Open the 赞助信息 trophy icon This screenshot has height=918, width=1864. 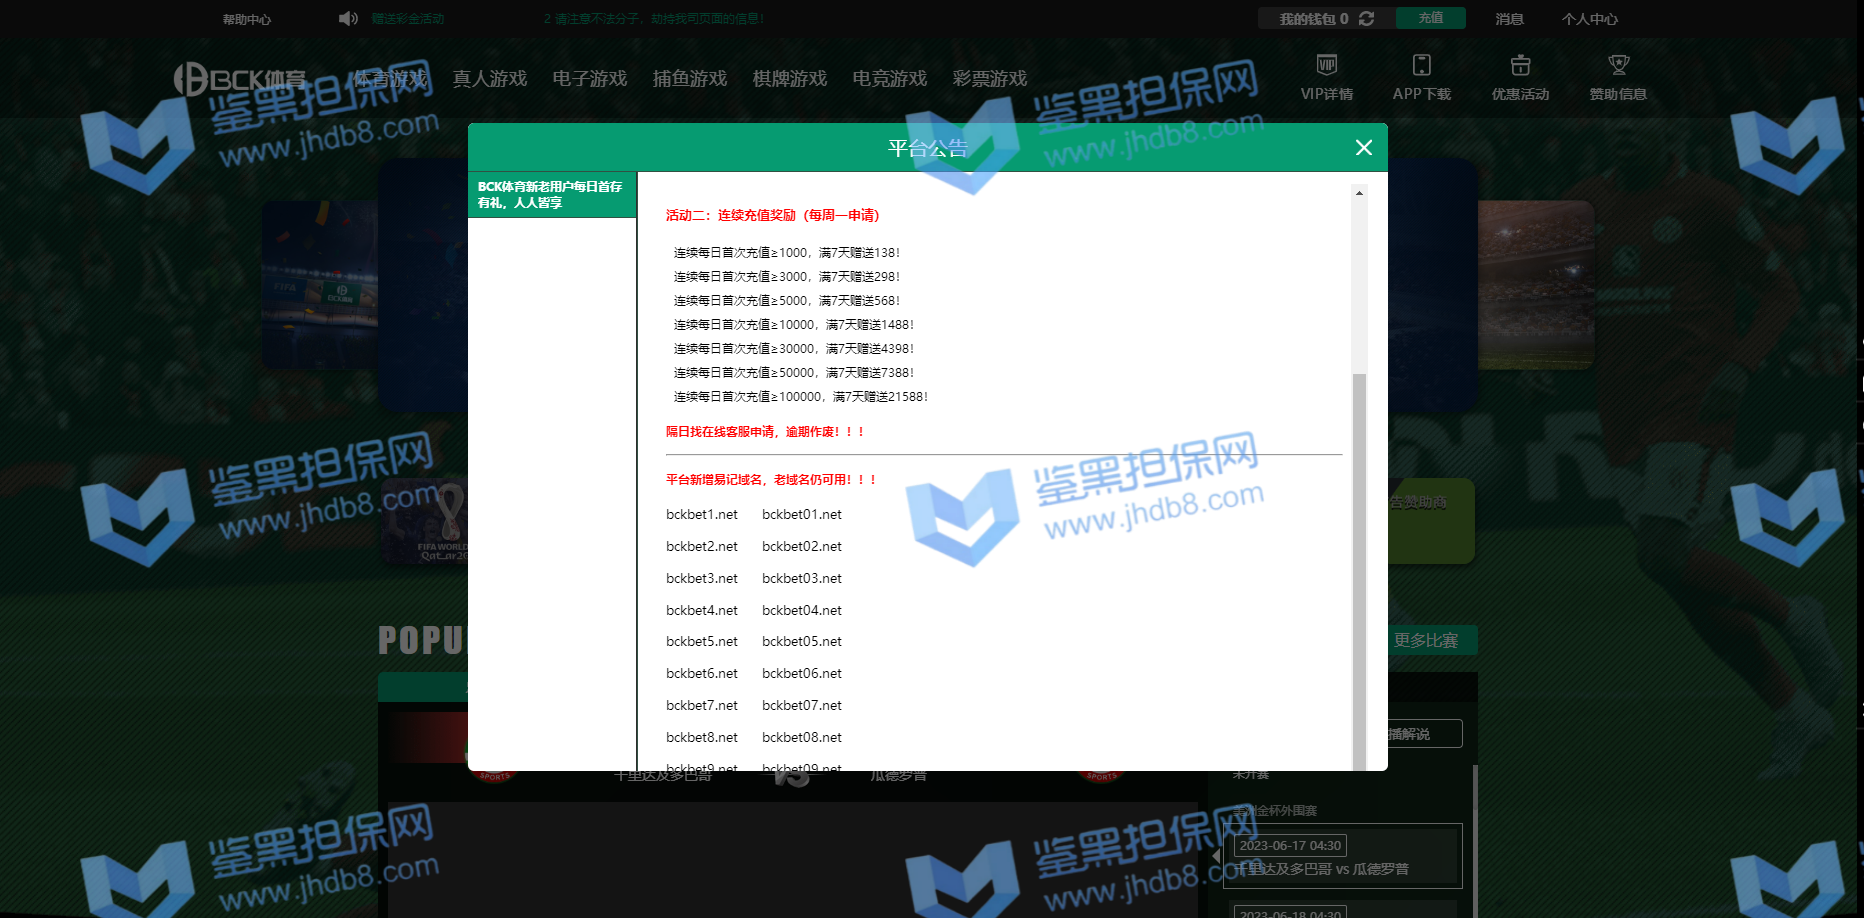tap(1618, 66)
